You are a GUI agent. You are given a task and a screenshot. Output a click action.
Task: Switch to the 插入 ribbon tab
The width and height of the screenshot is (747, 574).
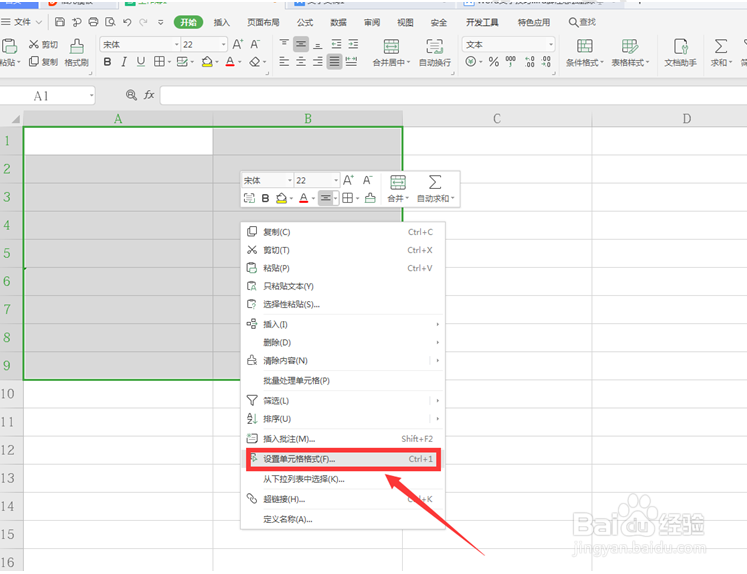point(222,22)
